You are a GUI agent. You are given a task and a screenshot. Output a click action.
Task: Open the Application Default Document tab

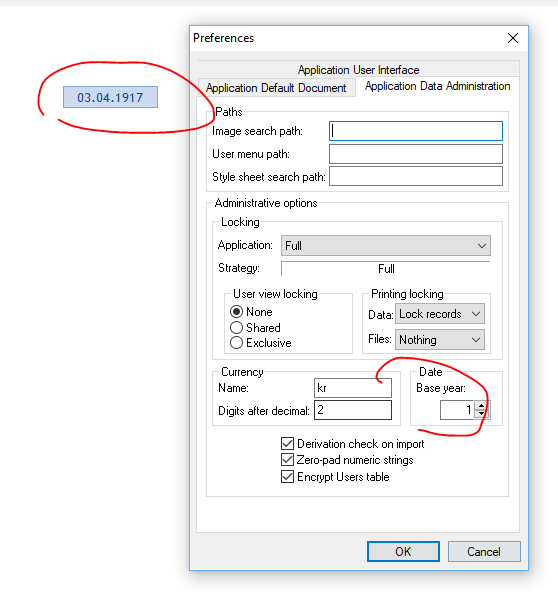[276, 88]
